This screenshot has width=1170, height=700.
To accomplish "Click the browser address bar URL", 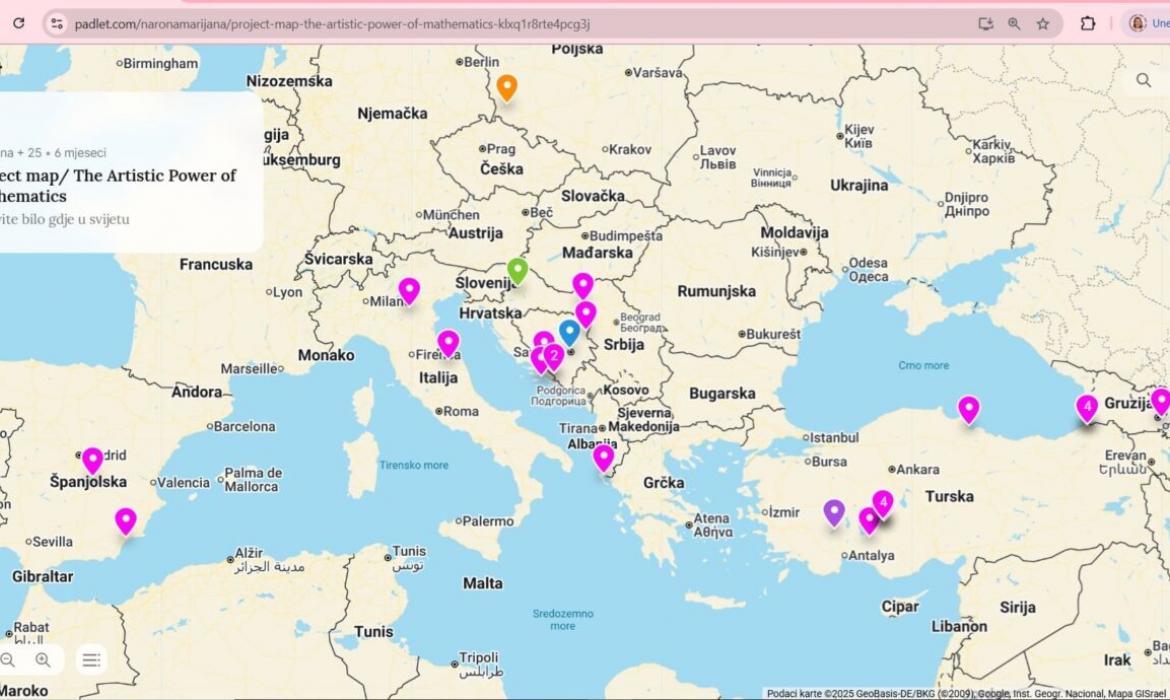I will (330, 23).
